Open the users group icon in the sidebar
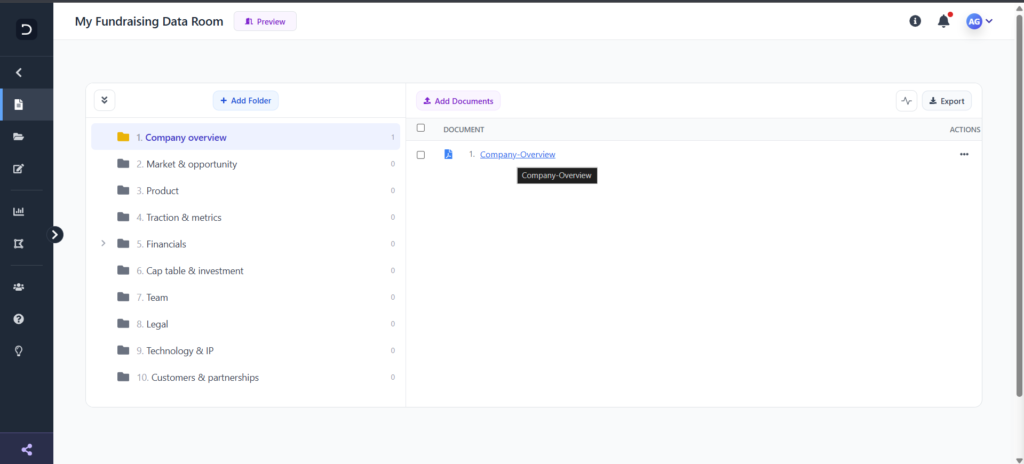 pos(18,287)
